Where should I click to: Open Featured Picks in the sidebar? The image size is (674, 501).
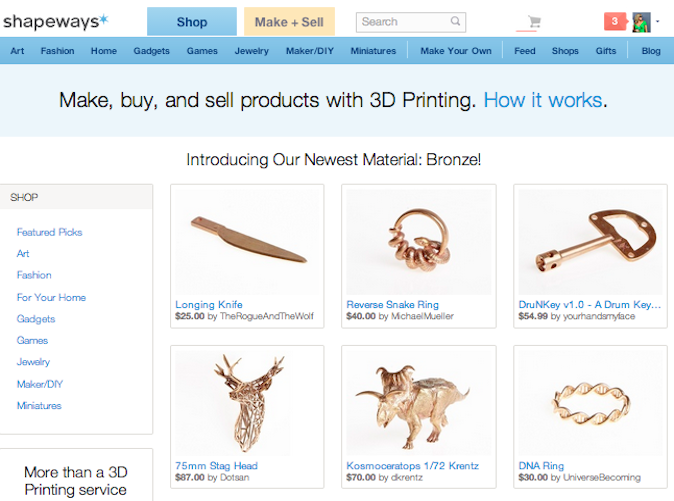[x=50, y=232]
